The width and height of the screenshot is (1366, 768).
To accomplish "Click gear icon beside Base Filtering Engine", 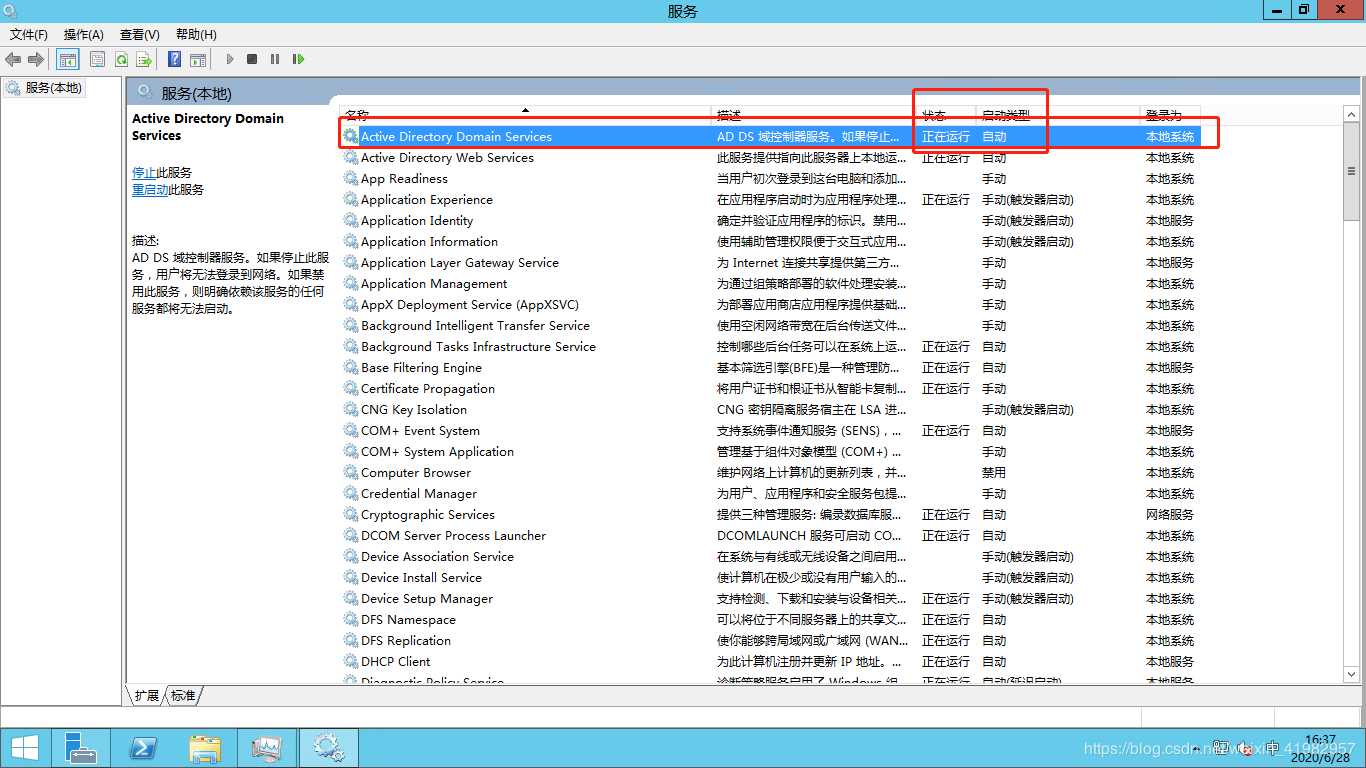I will pos(351,368).
